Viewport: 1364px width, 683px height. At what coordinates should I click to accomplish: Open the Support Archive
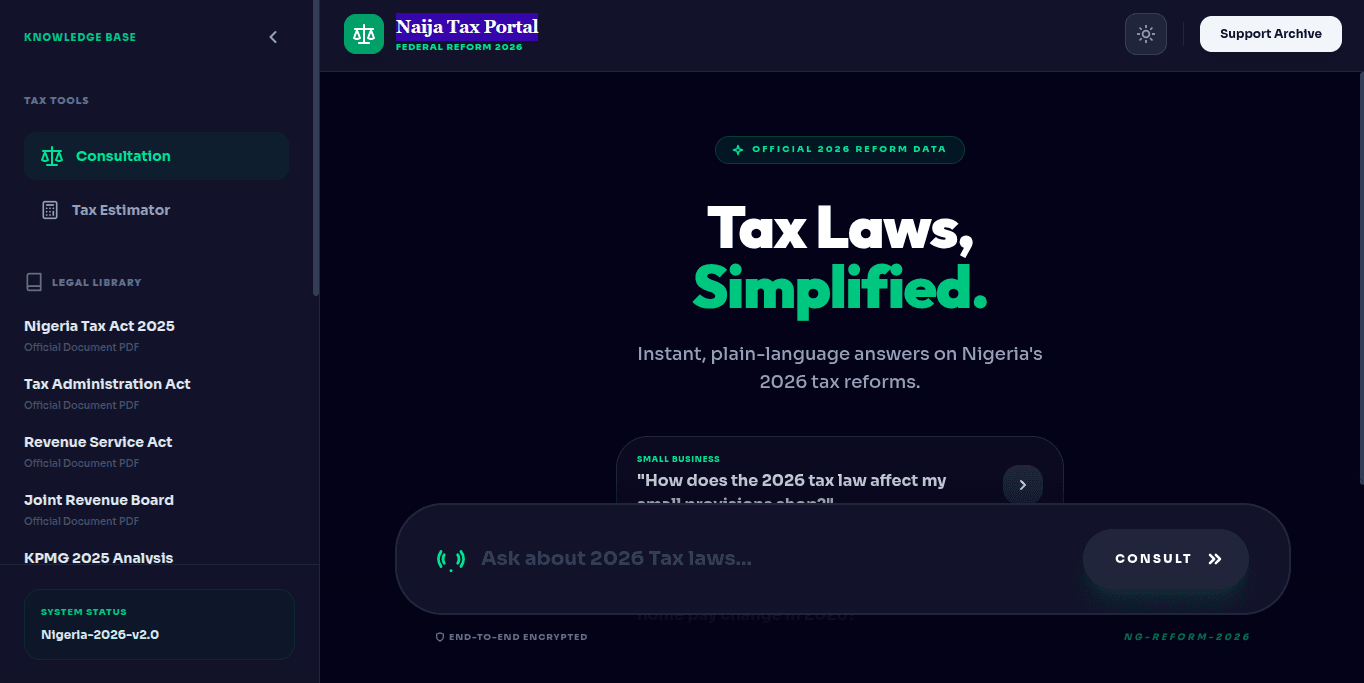(1270, 33)
